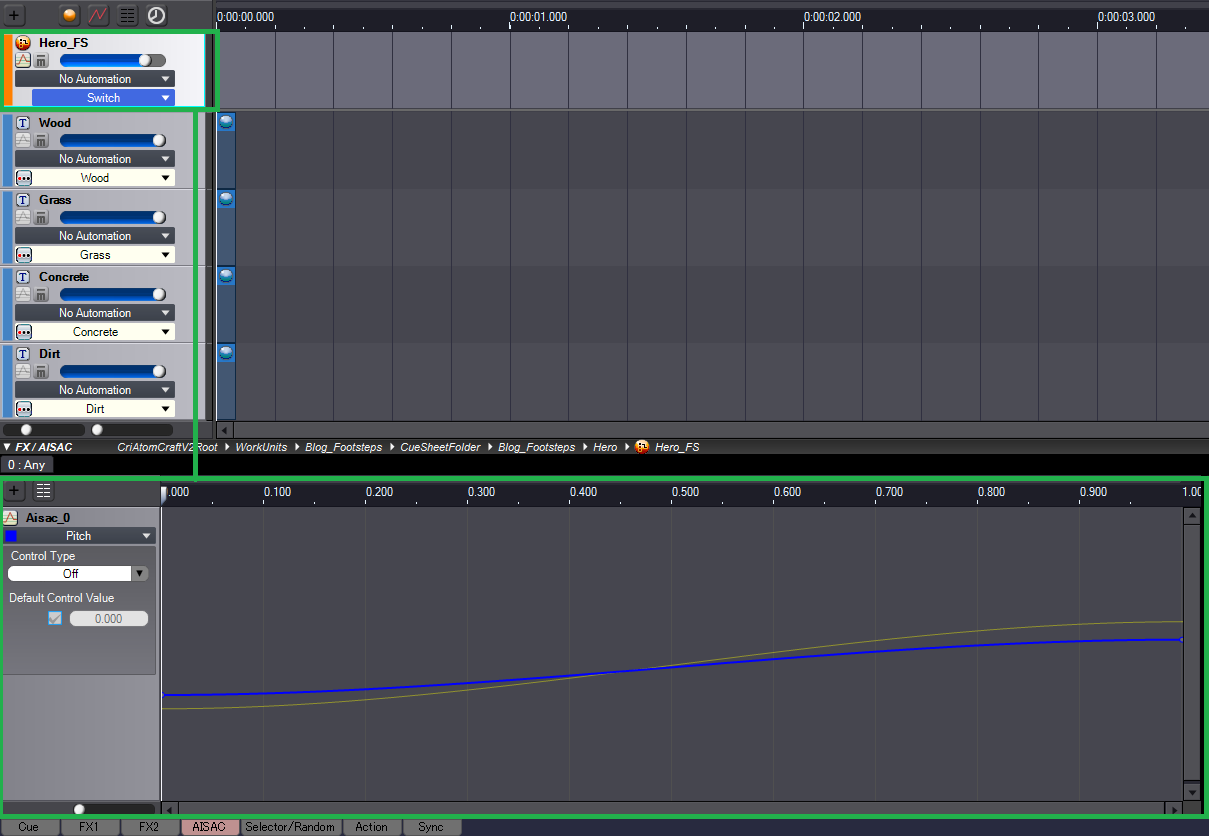Click the Default Control Value 0.000 field
The image size is (1209, 836).
[x=109, y=619]
